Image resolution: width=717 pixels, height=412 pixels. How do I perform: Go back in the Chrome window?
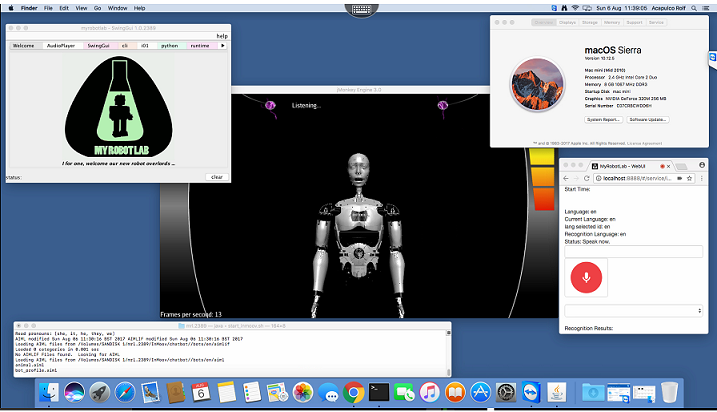566,178
